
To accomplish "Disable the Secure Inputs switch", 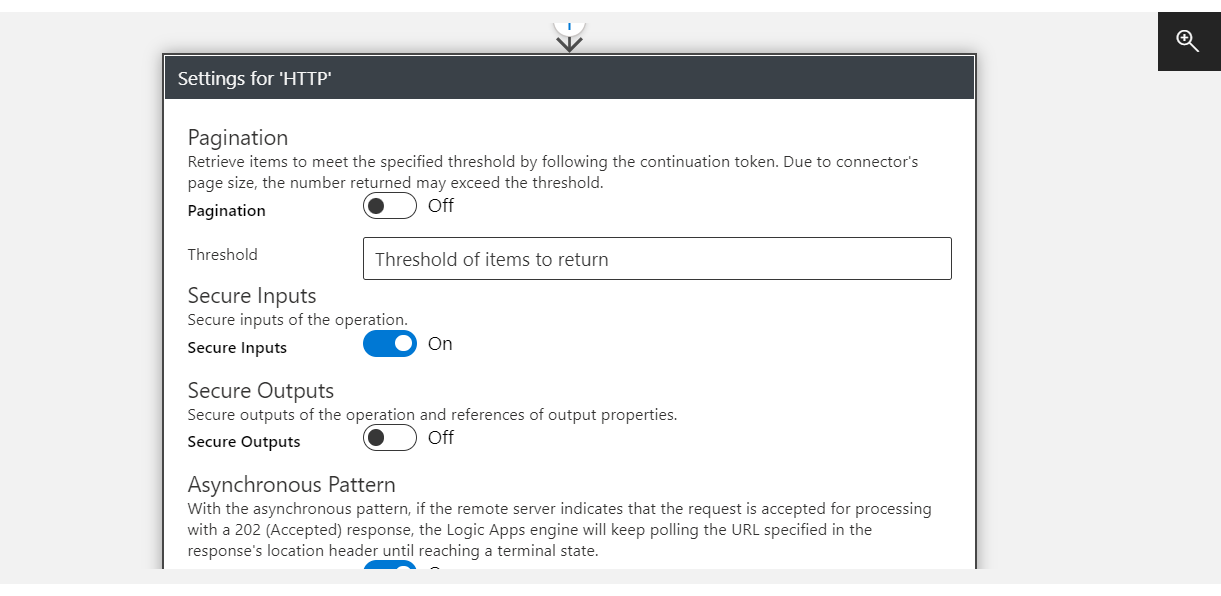I will pos(390,343).
